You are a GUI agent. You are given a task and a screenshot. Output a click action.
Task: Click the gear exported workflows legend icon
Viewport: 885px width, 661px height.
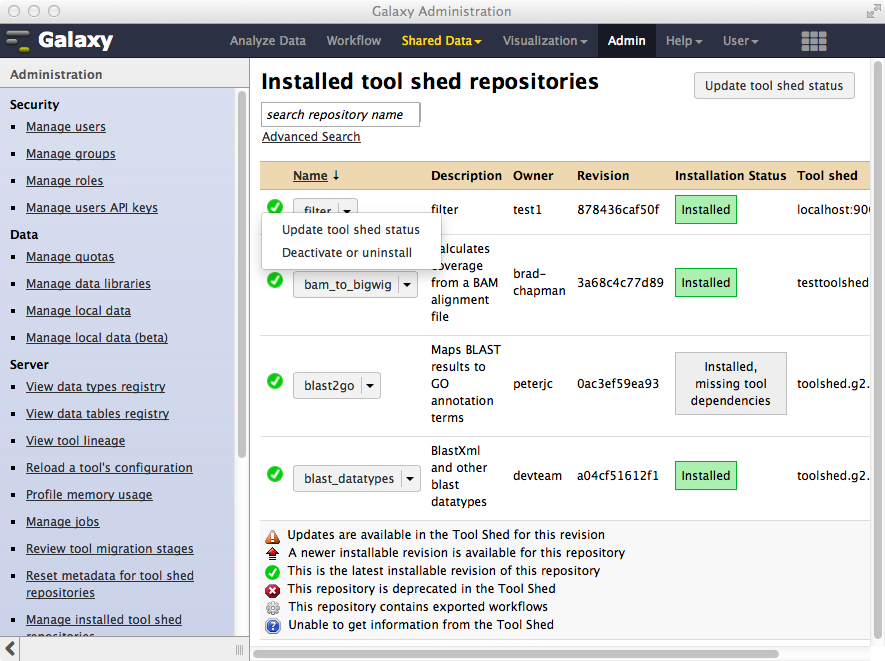(x=273, y=608)
